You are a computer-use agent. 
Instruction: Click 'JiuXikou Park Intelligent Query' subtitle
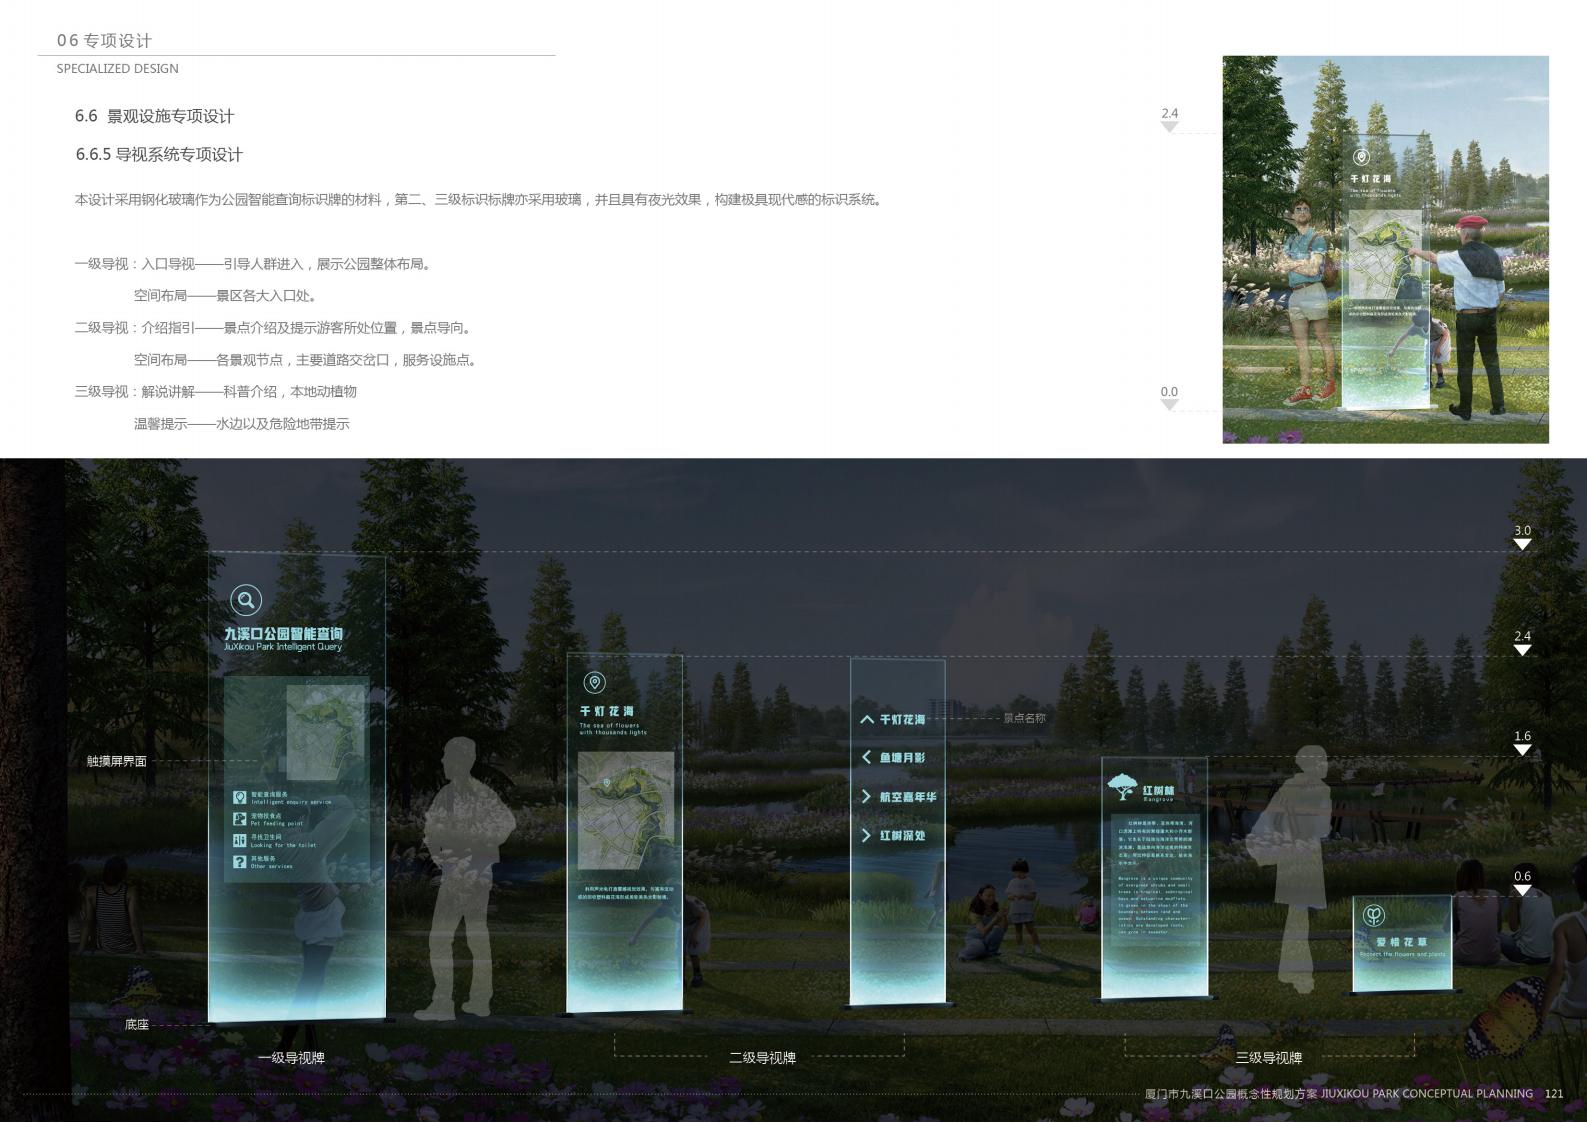tap(283, 647)
